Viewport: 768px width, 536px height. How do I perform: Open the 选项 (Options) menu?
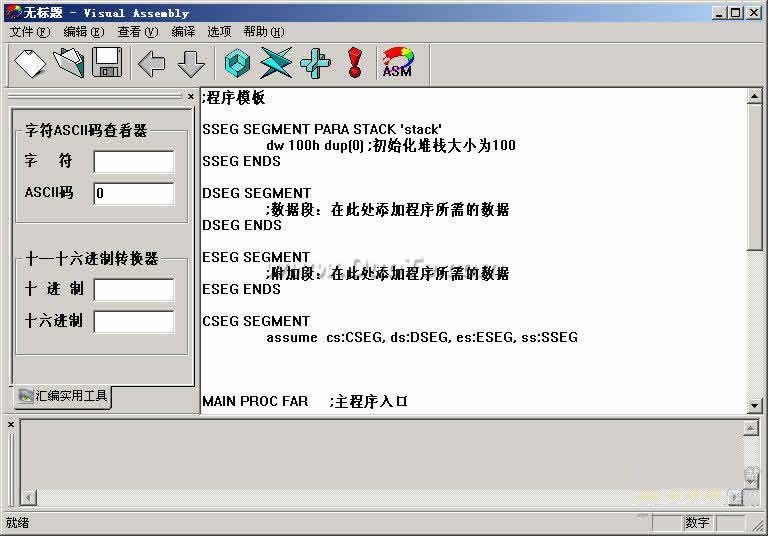coord(219,32)
